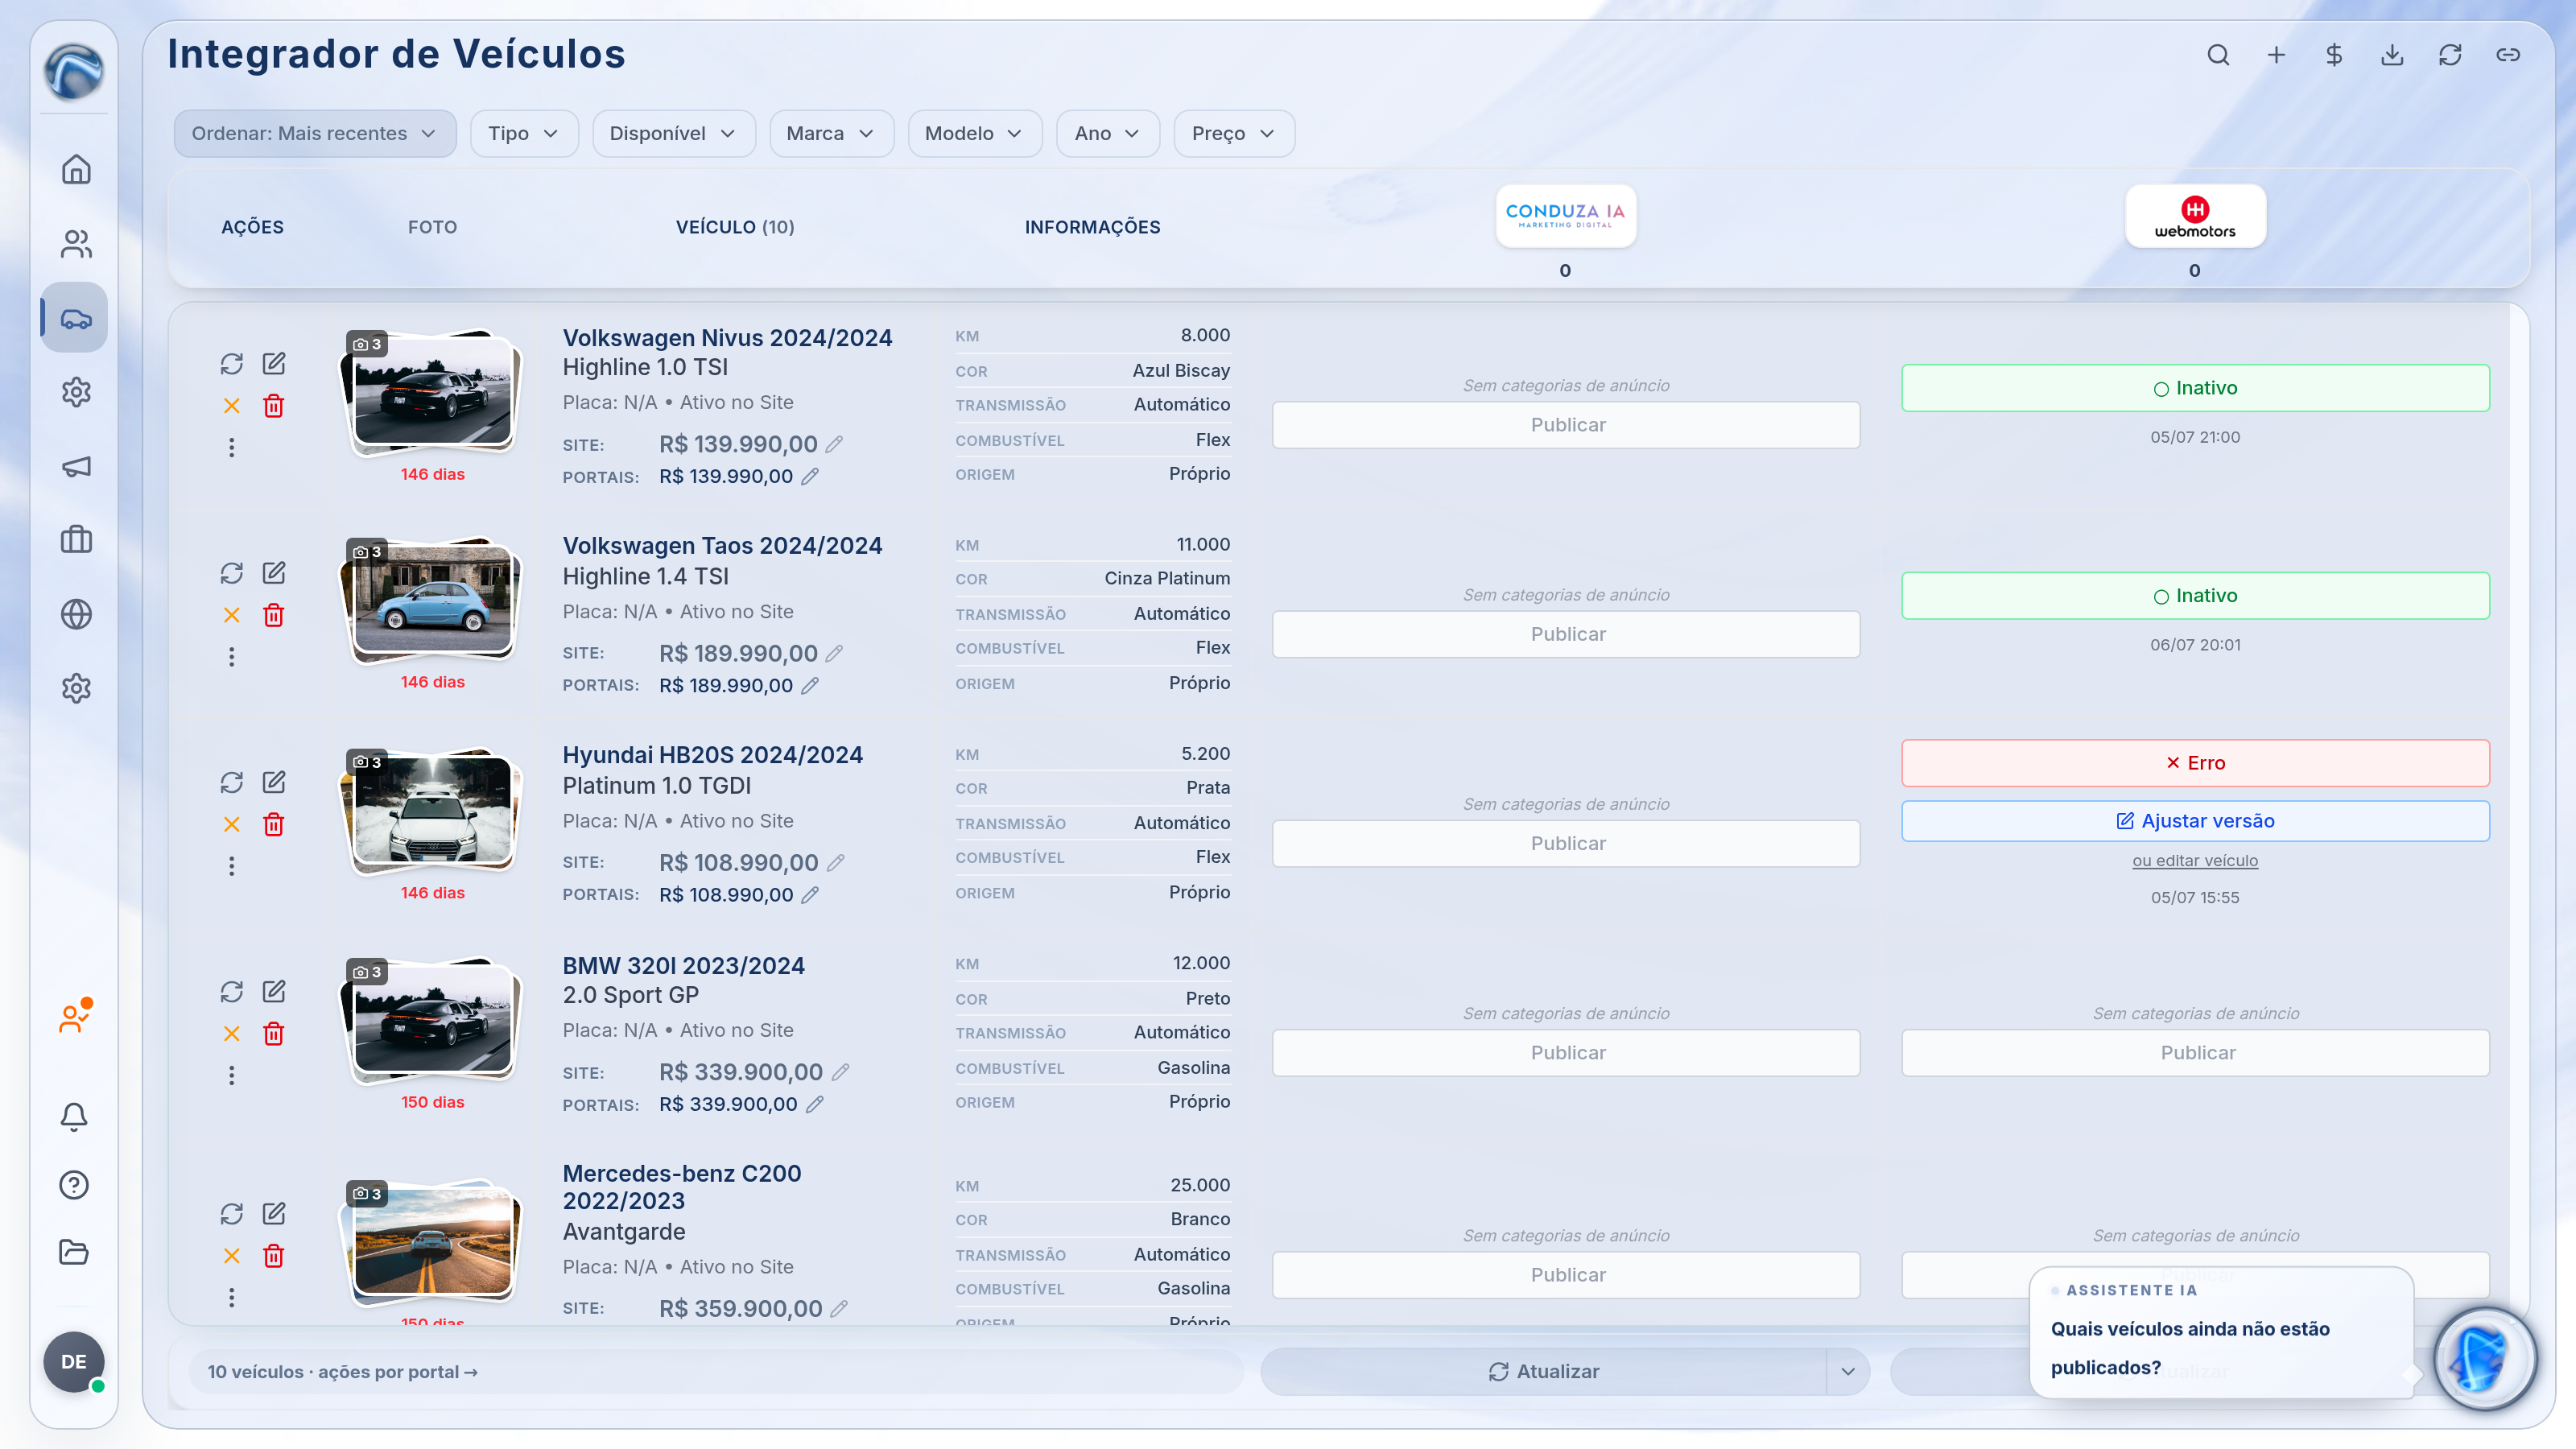Open the globe icon in the sidebar
This screenshot has height=1449, width=2576.
(76, 614)
